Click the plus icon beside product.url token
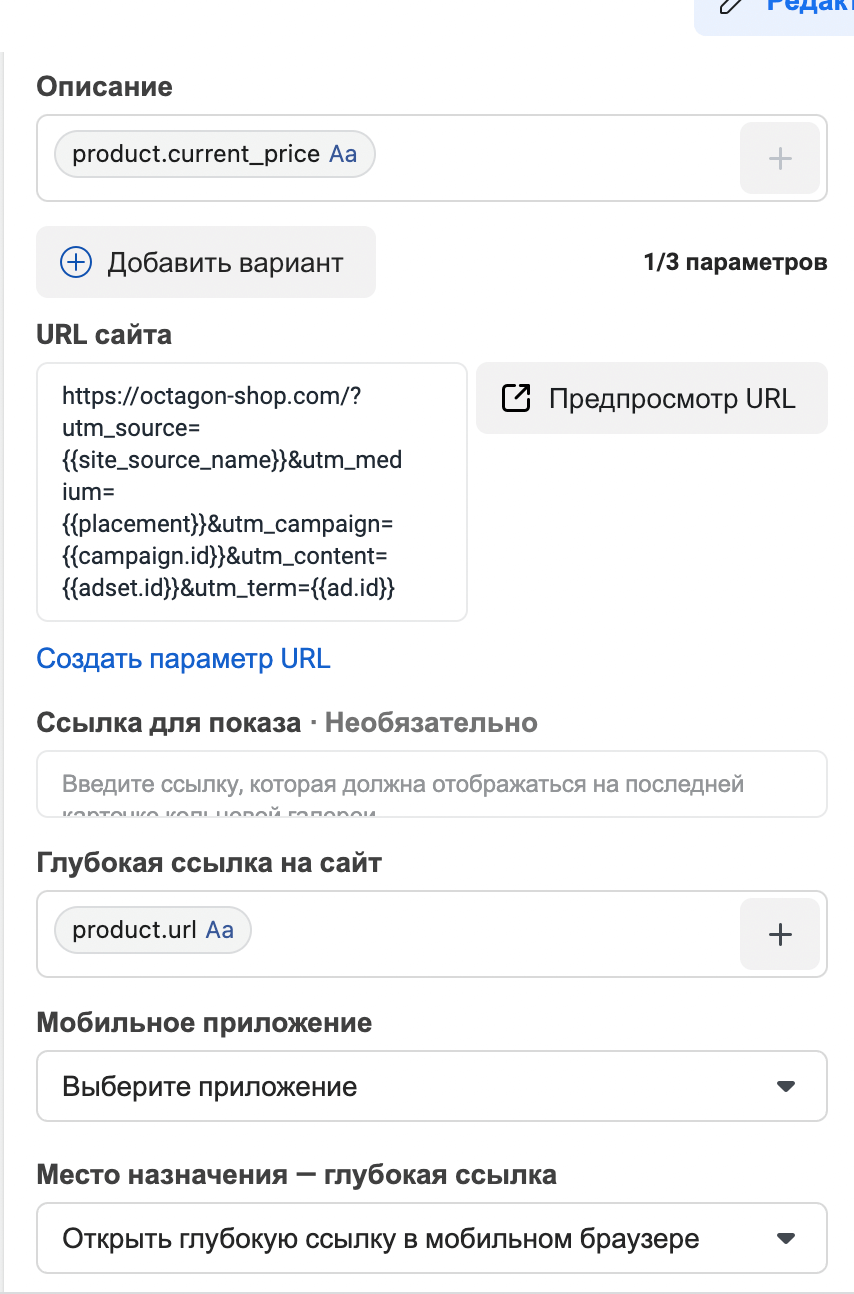Screen dimensions: 854x1294 point(779,933)
